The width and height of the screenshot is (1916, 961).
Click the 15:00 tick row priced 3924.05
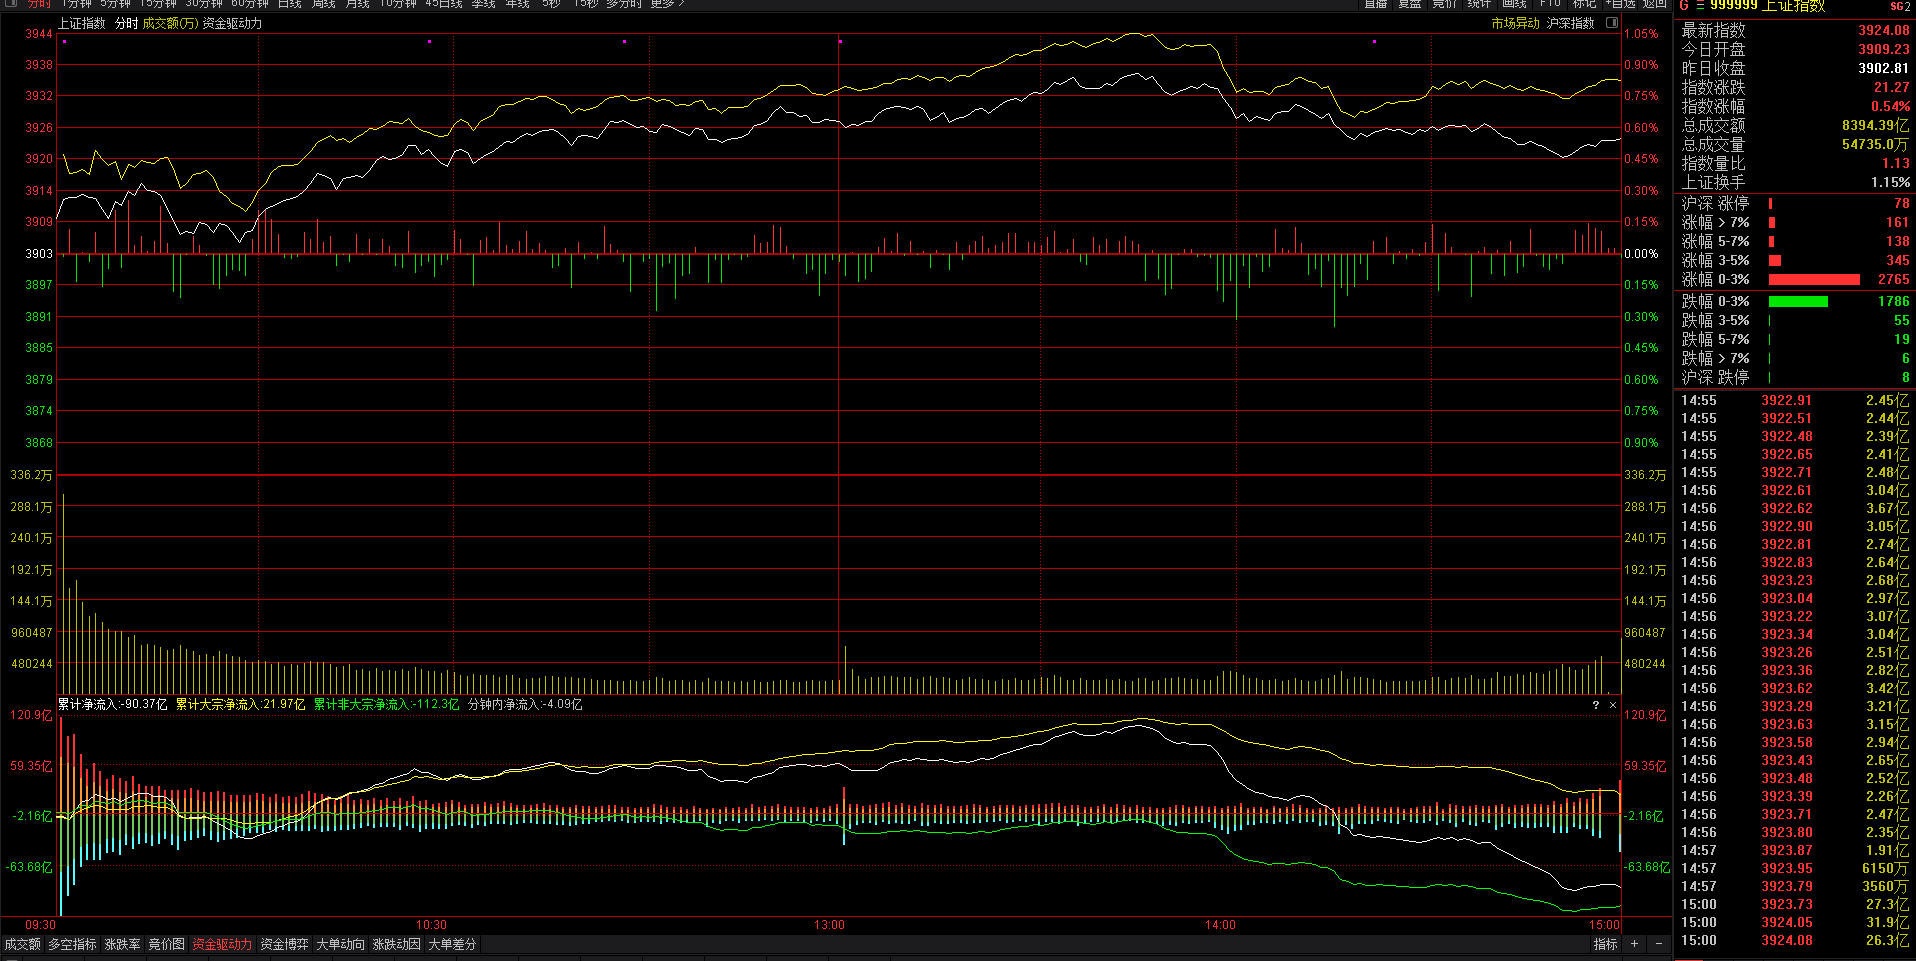pyautogui.click(x=1795, y=923)
